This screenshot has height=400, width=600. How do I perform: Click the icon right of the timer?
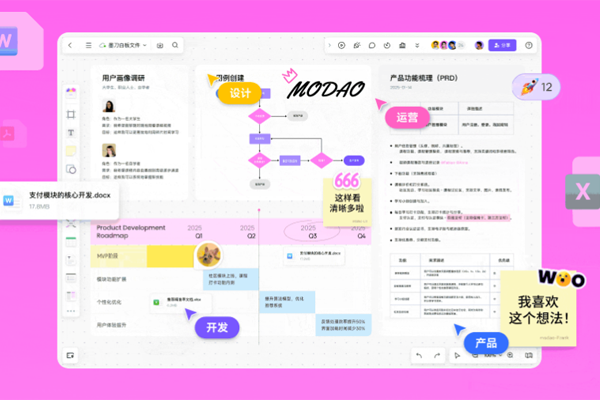click(x=402, y=45)
